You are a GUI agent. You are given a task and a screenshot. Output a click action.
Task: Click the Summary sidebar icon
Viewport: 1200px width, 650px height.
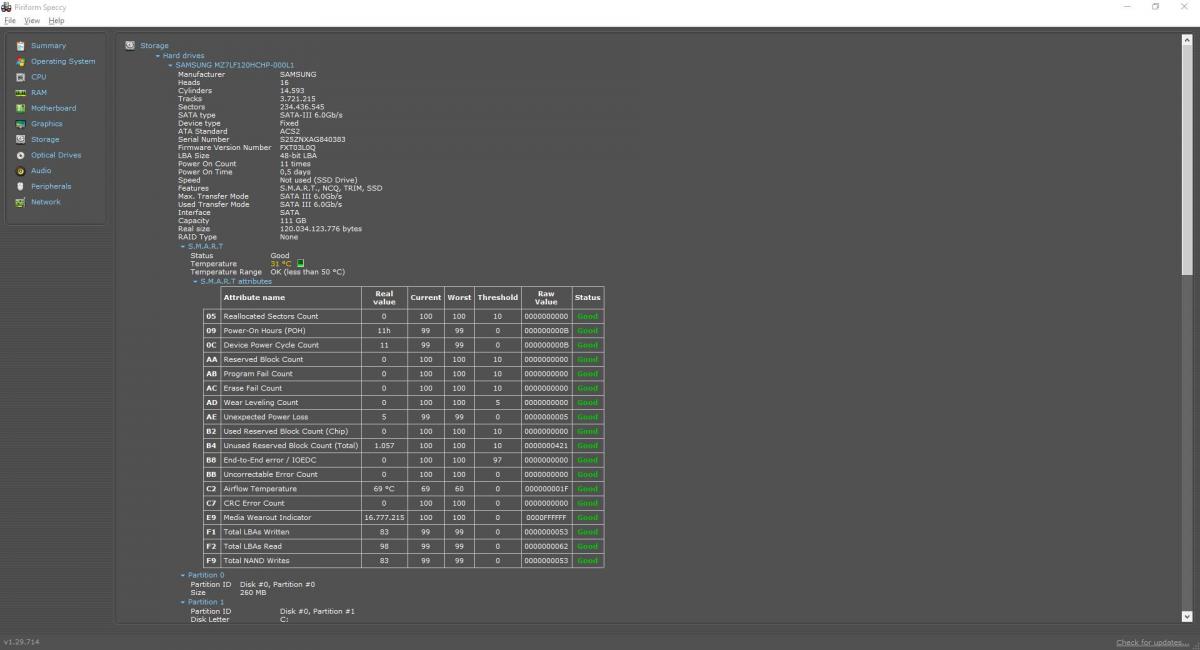pyautogui.click(x=20, y=45)
